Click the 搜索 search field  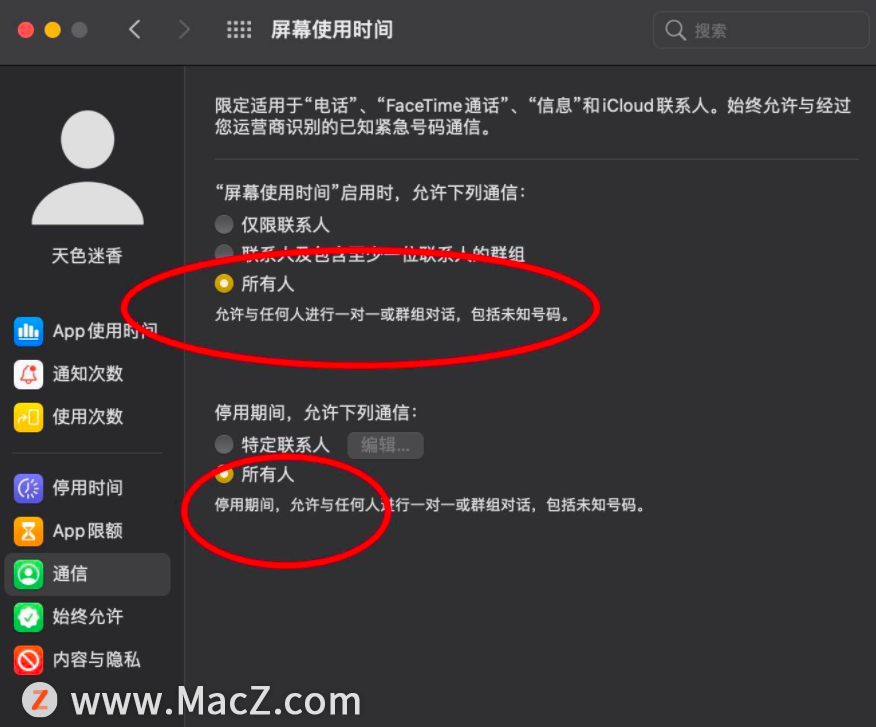coord(760,30)
